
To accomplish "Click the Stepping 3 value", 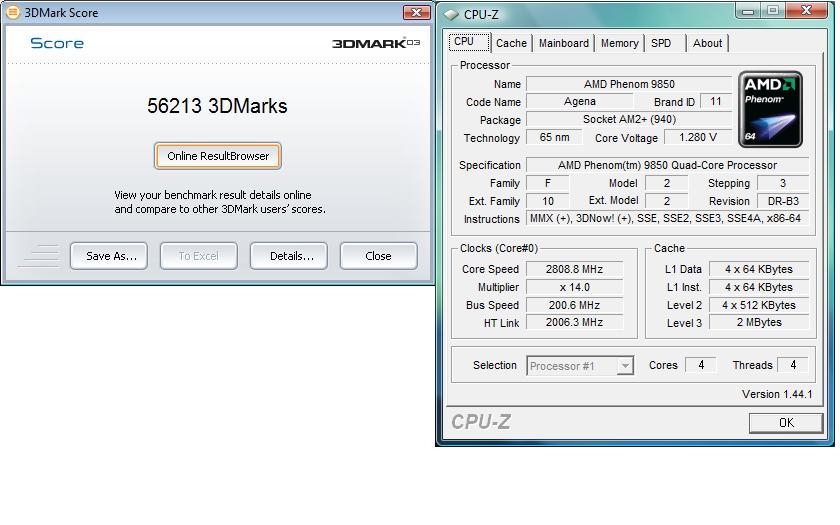I will tap(782, 183).
